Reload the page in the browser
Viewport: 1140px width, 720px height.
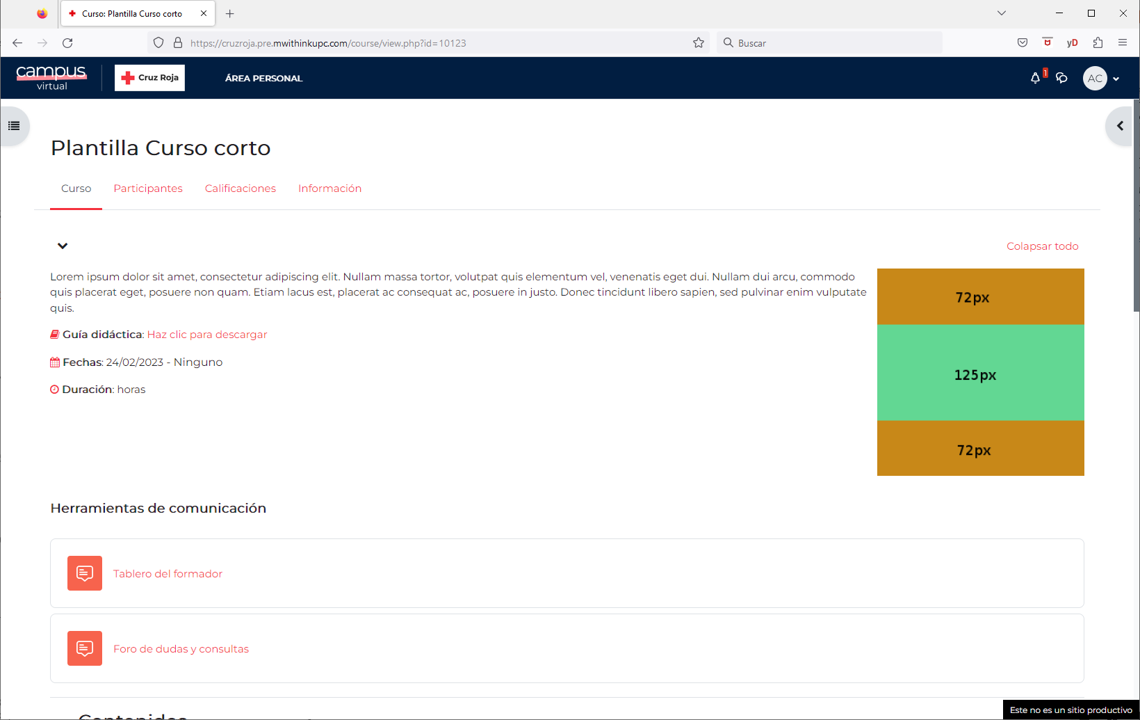67,43
